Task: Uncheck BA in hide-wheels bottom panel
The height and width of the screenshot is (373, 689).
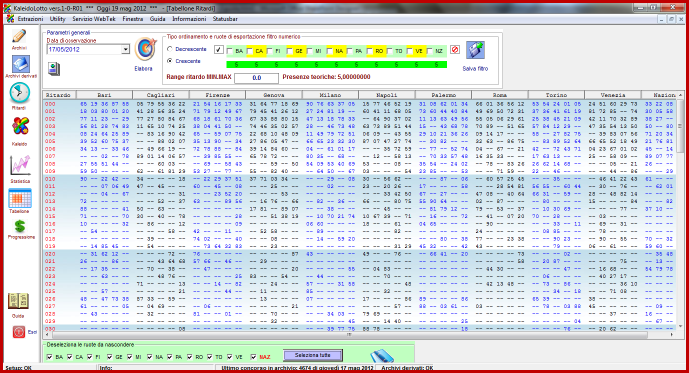Action: 50,357
